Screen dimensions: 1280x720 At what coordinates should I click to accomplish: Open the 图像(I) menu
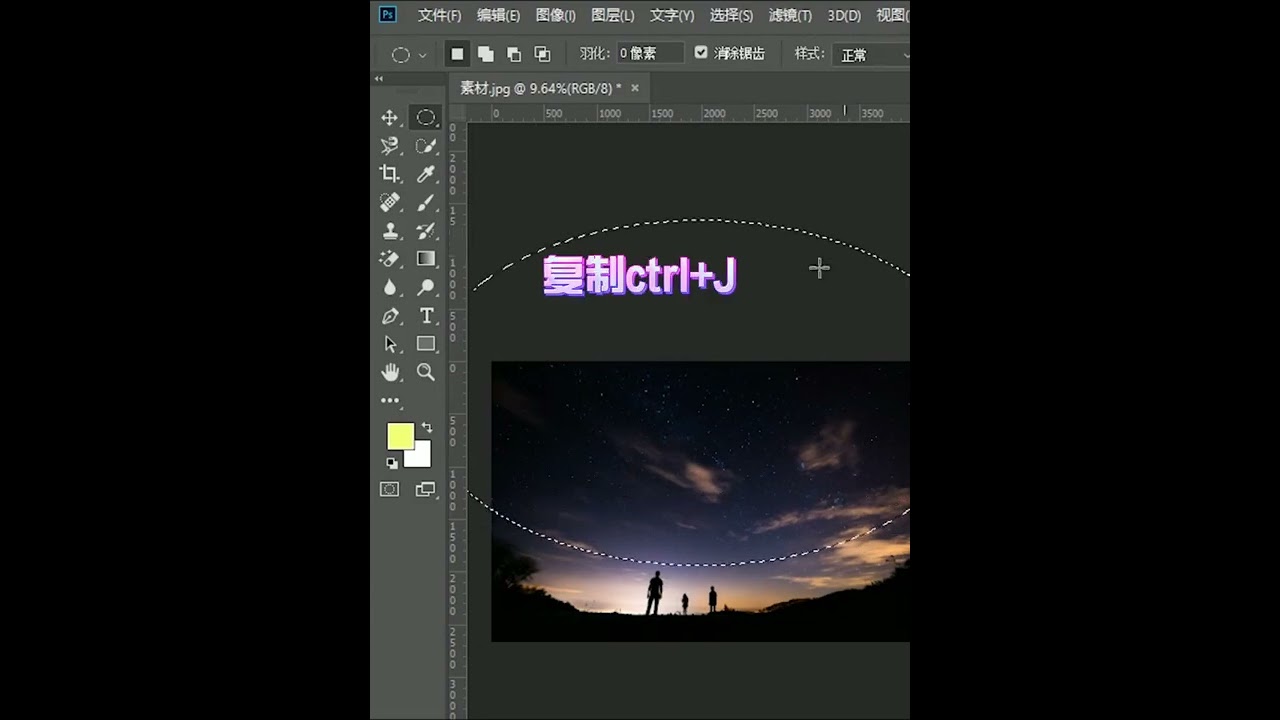[x=555, y=15]
